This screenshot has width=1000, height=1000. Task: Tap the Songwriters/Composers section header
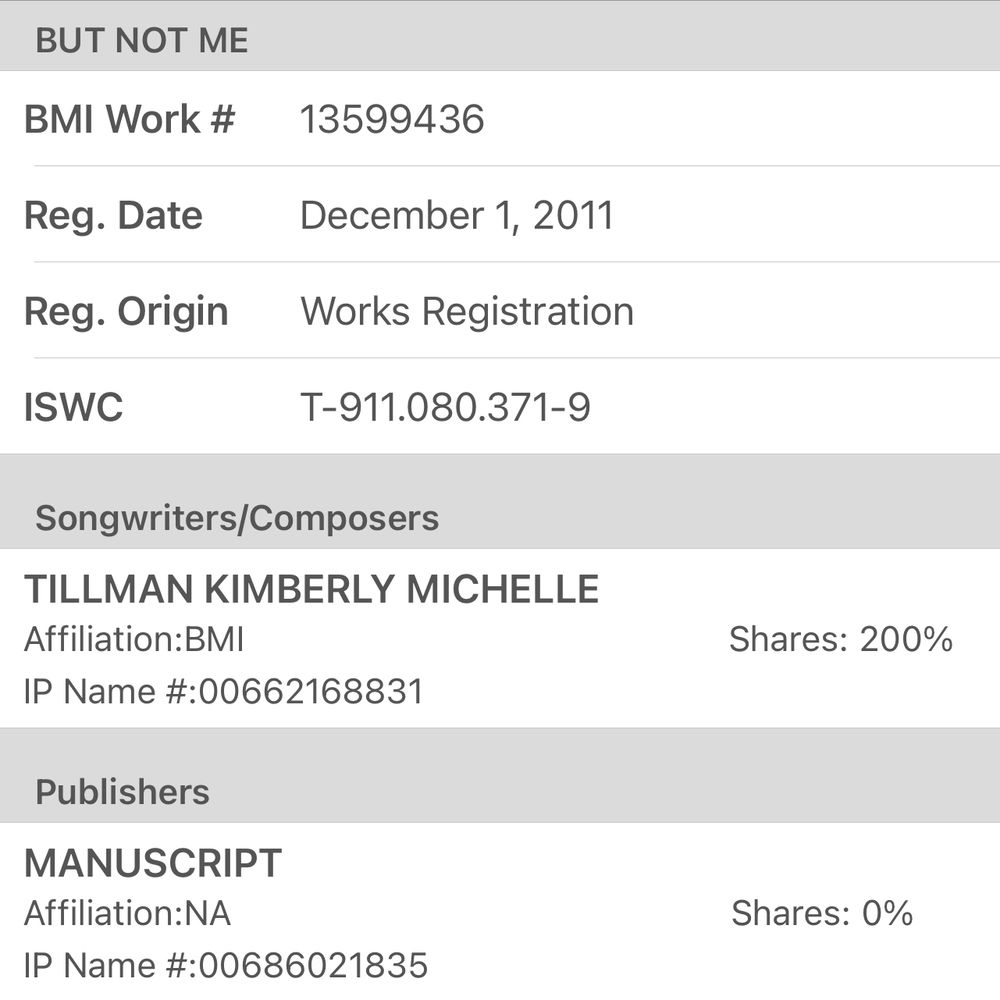click(x=237, y=518)
